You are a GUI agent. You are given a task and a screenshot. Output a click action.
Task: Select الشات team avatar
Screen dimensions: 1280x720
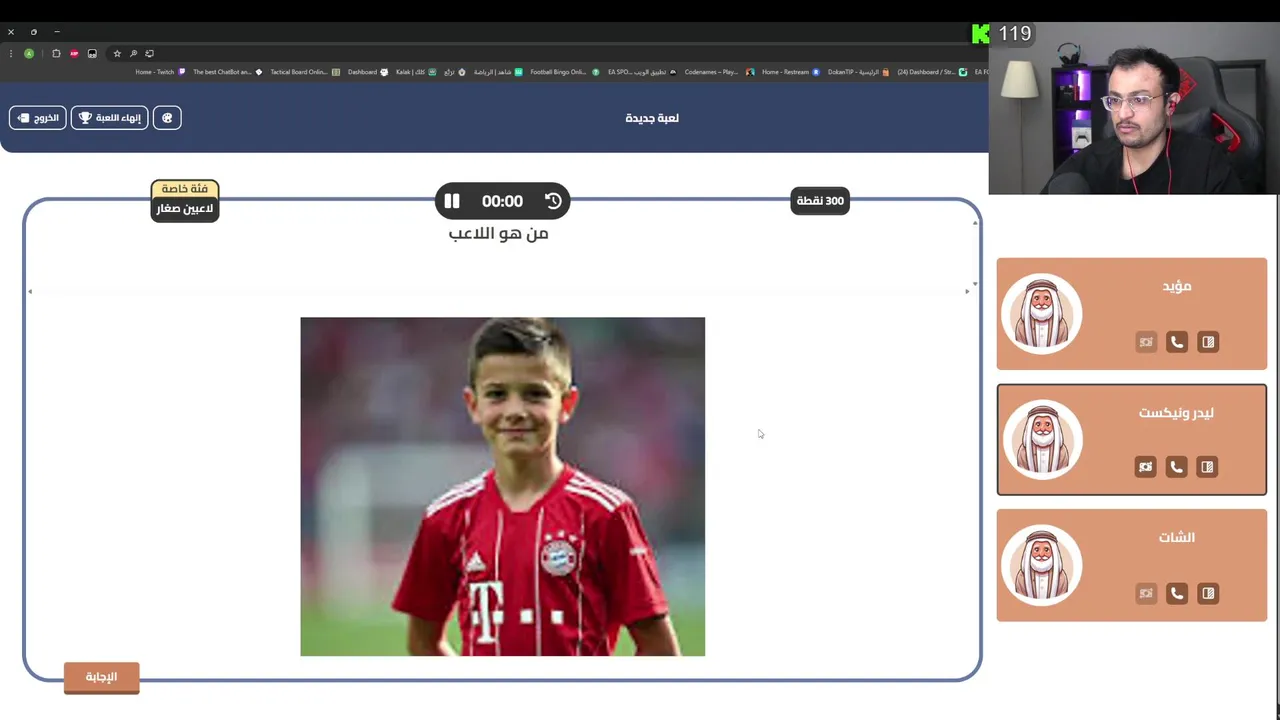pos(1042,566)
